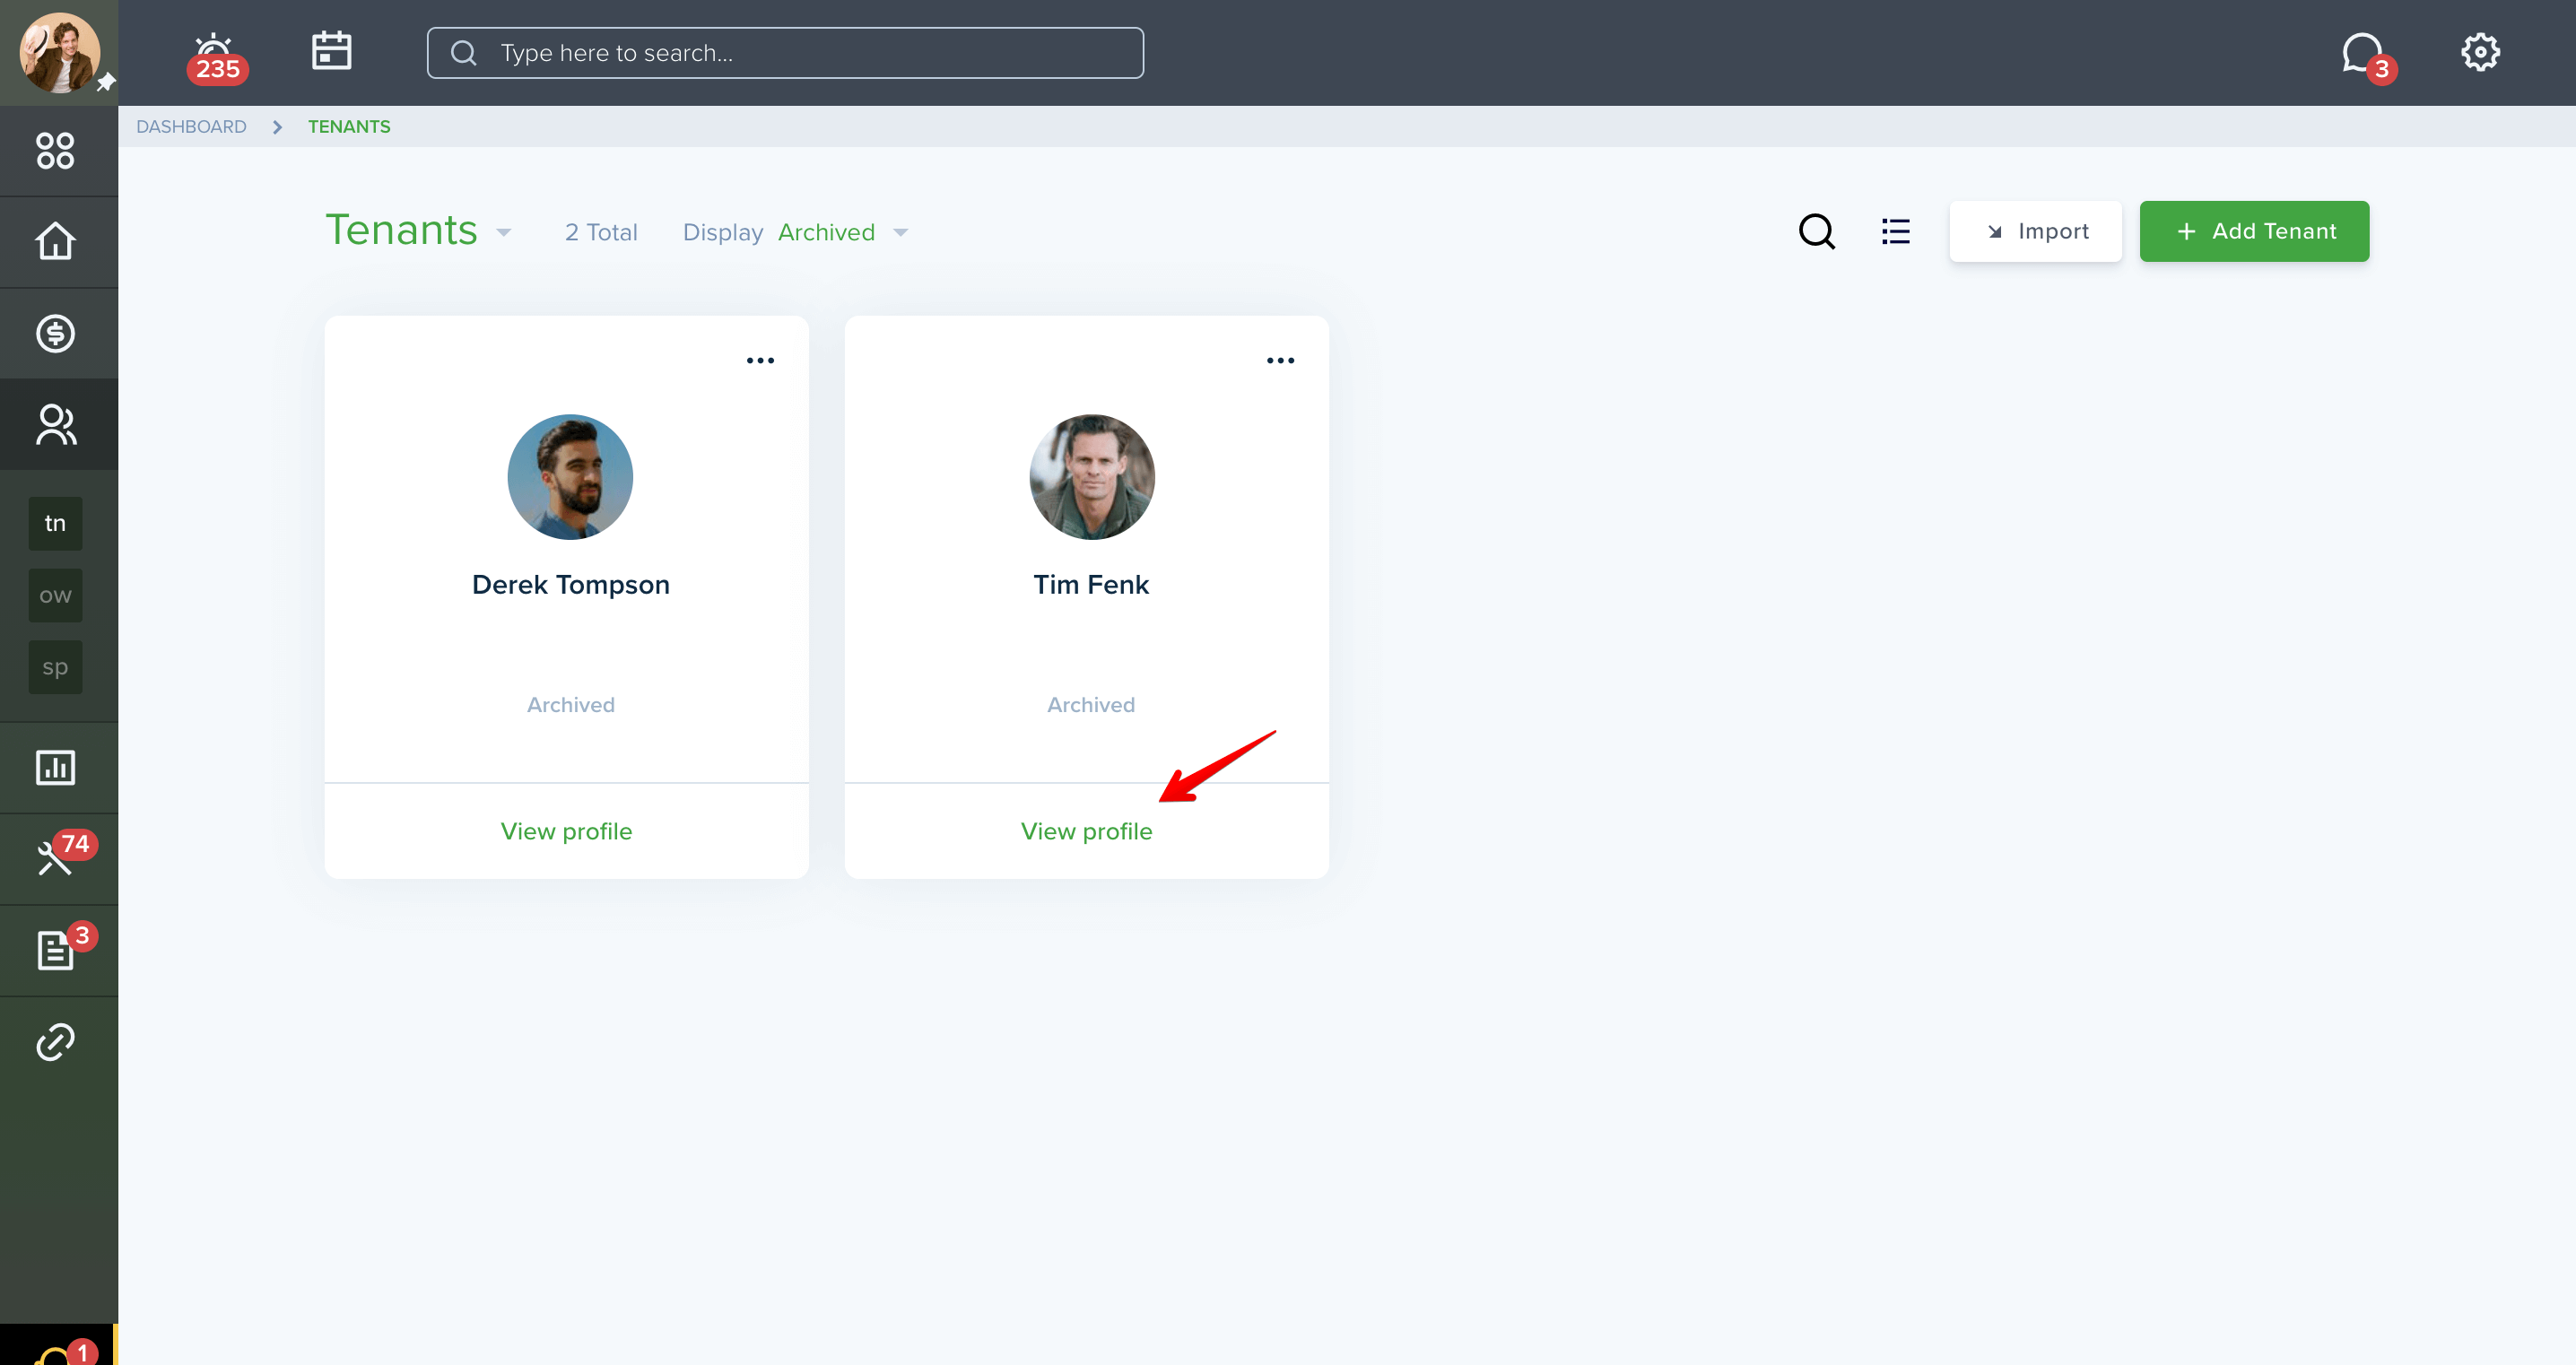Click the search field 'Type here to search...'
This screenshot has width=2576, height=1365.
pos(785,53)
